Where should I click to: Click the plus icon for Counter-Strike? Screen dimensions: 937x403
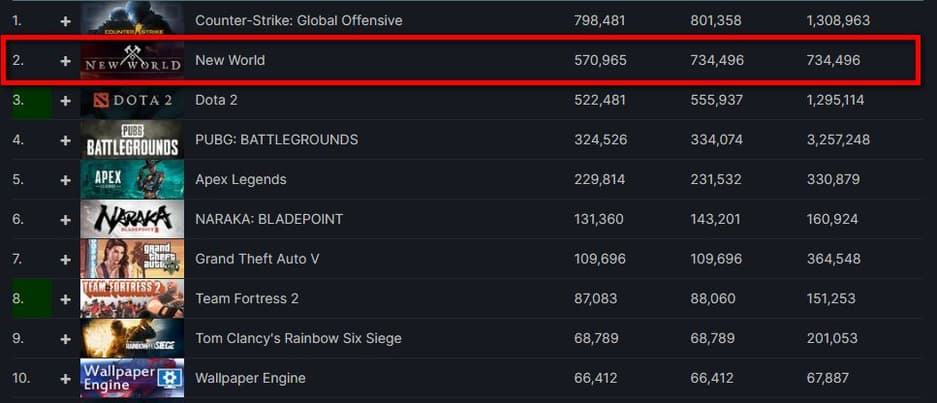[x=66, y=20]
